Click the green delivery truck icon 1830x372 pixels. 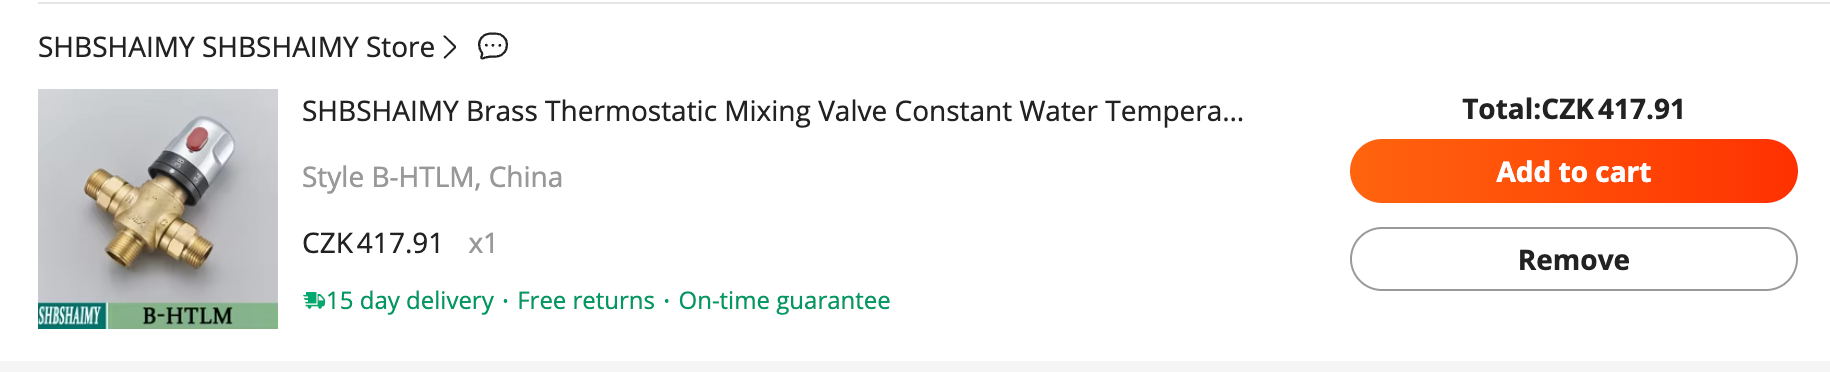point(314,300)
